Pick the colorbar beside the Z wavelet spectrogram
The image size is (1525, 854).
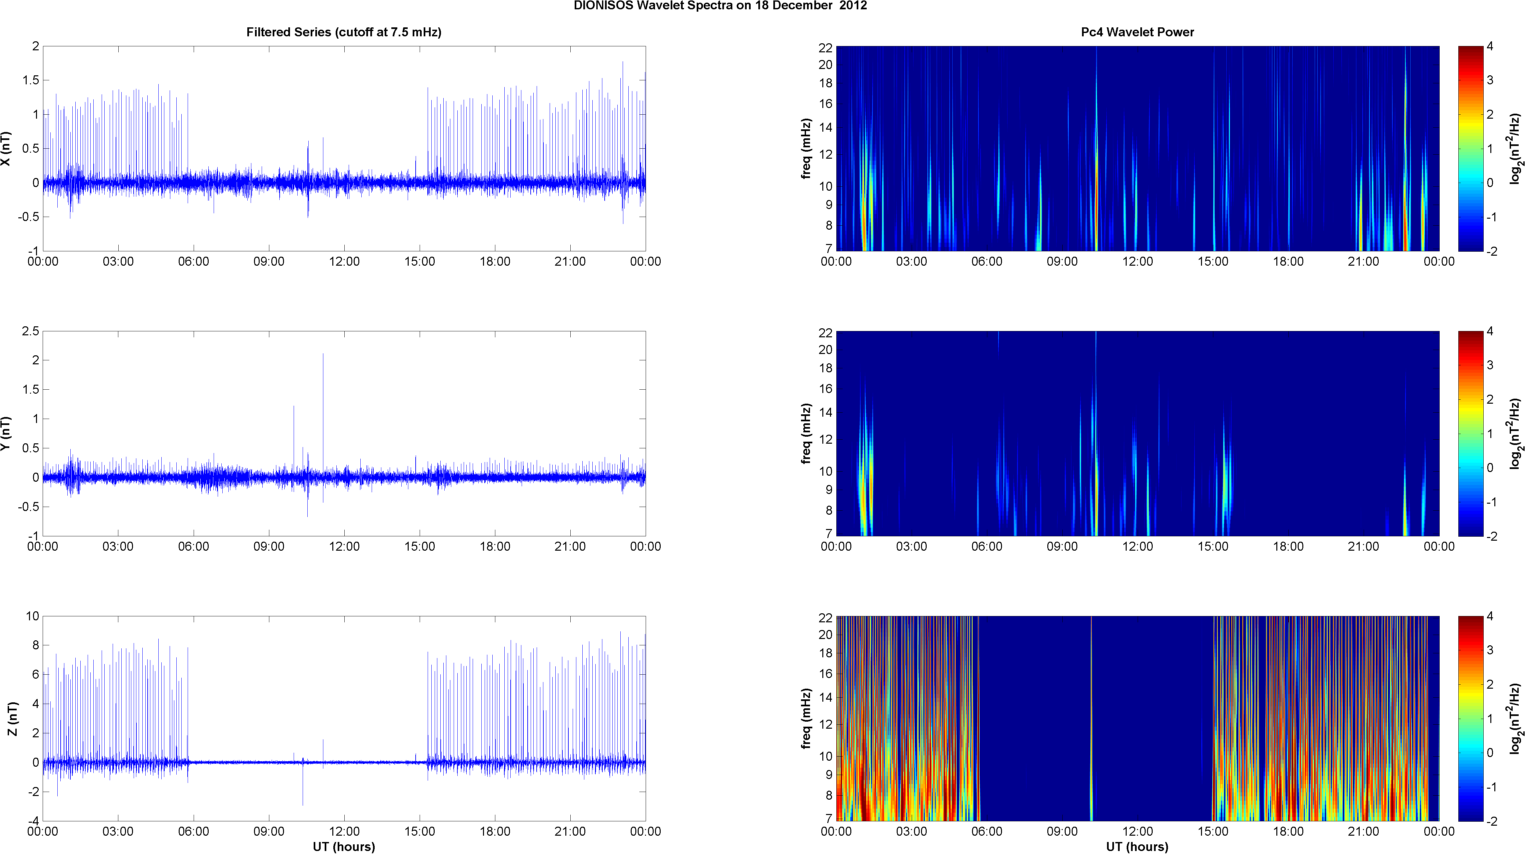[1472, 719]
